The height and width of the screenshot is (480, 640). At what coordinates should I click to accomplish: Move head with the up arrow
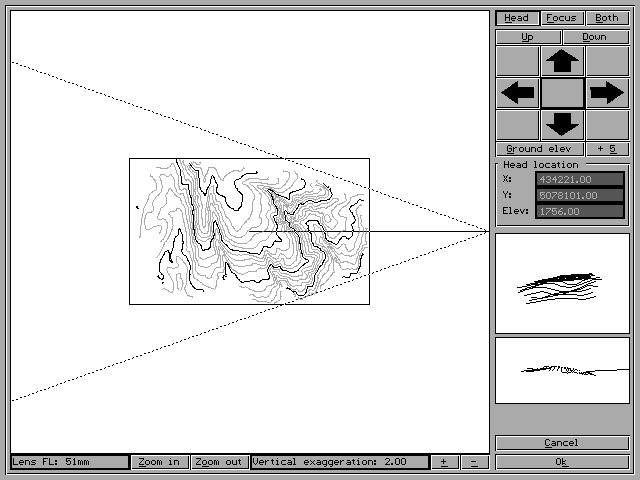562,61
